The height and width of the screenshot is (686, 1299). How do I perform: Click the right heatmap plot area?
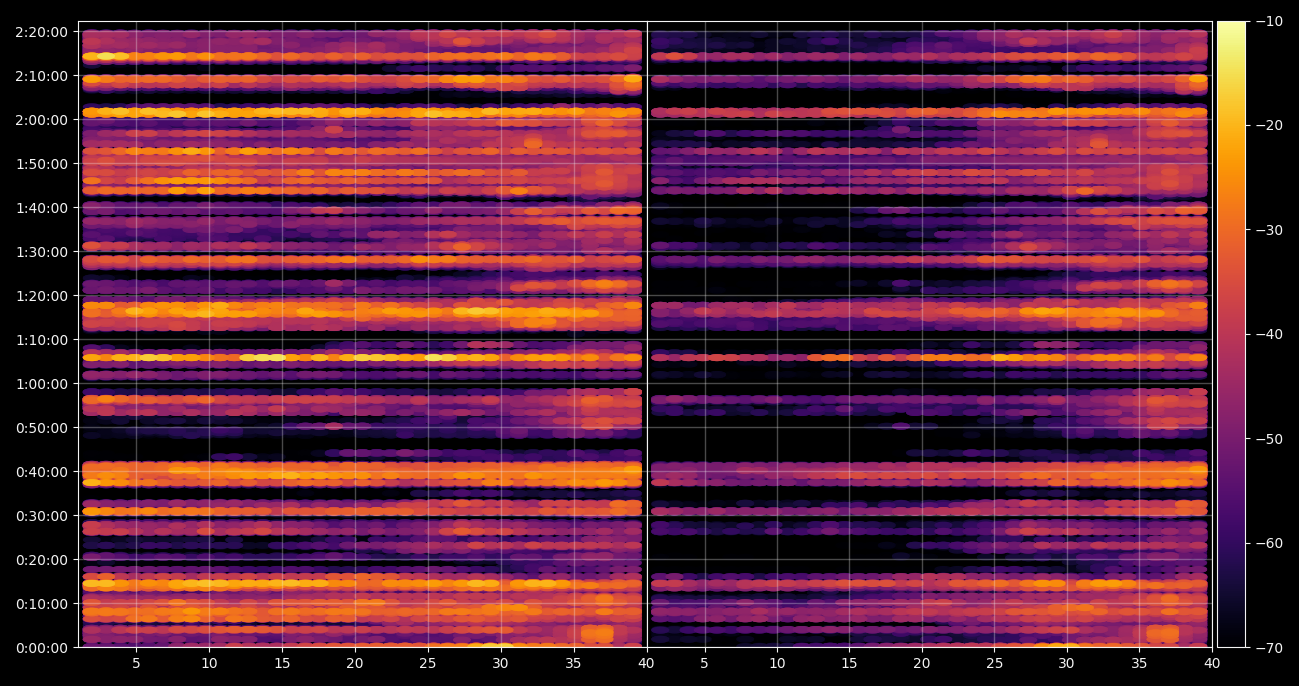(929, 334)
